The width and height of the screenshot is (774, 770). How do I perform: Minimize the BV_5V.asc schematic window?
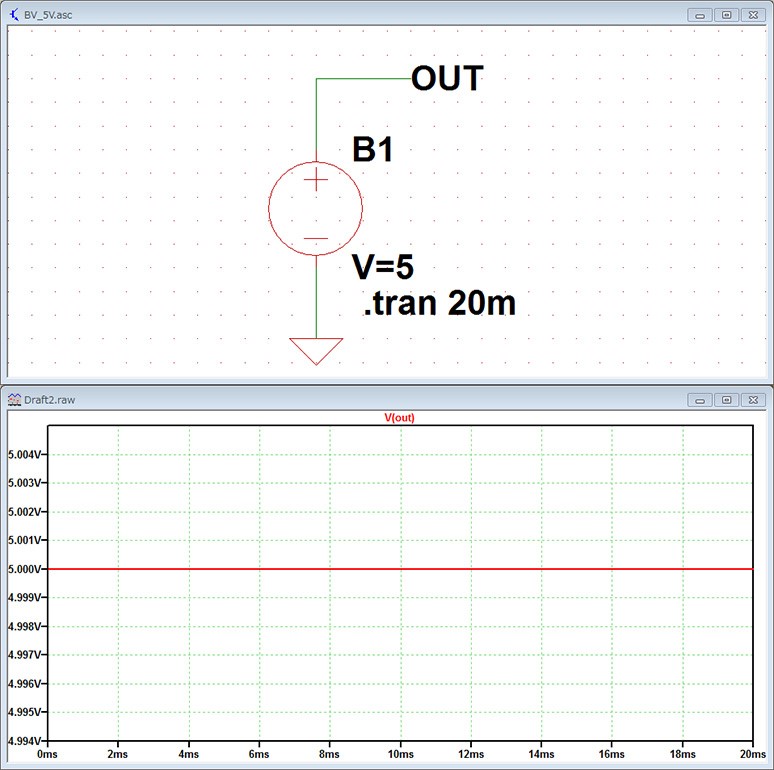702,15
